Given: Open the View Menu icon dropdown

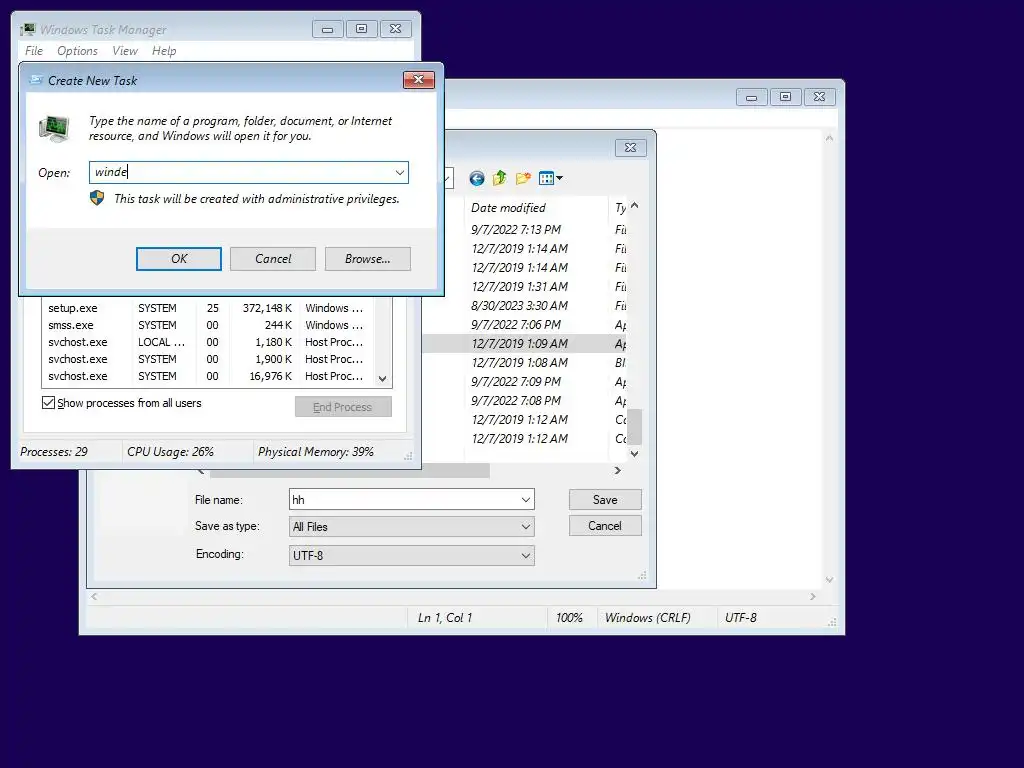Looking at the screenshot, I should (x=551, y=178).
